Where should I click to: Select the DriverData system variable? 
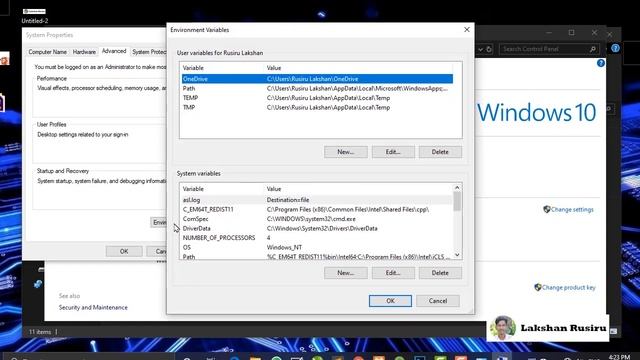317,229
